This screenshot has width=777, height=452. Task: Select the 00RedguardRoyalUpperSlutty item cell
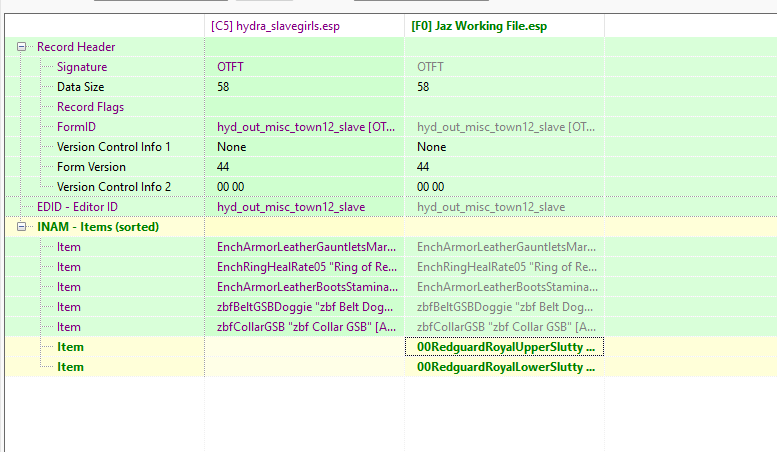point(504,347)
